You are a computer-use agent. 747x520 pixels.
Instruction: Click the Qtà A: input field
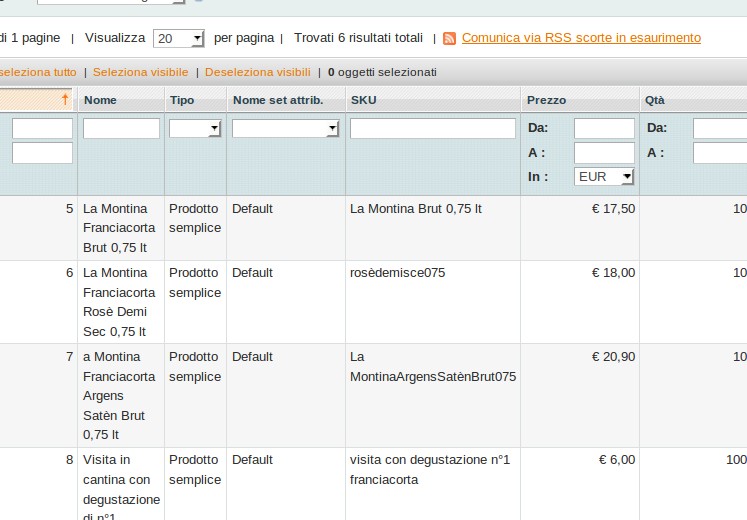(x=720, y=153)
